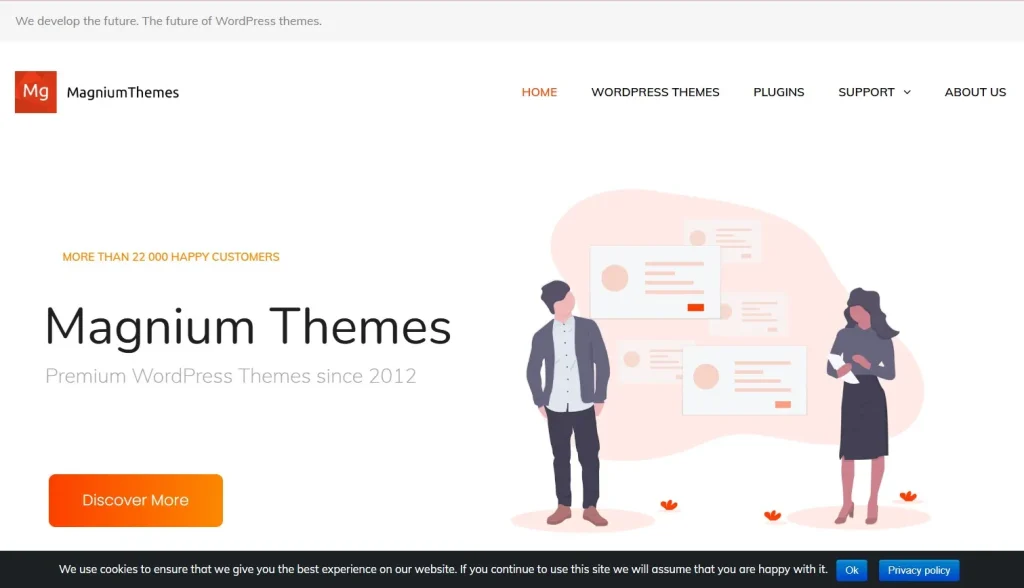Image resolution: width=1024 pixels, height=588 pixels.
Task: Click the top bar tagline We develop the future
Action: [x=168, y=21]
